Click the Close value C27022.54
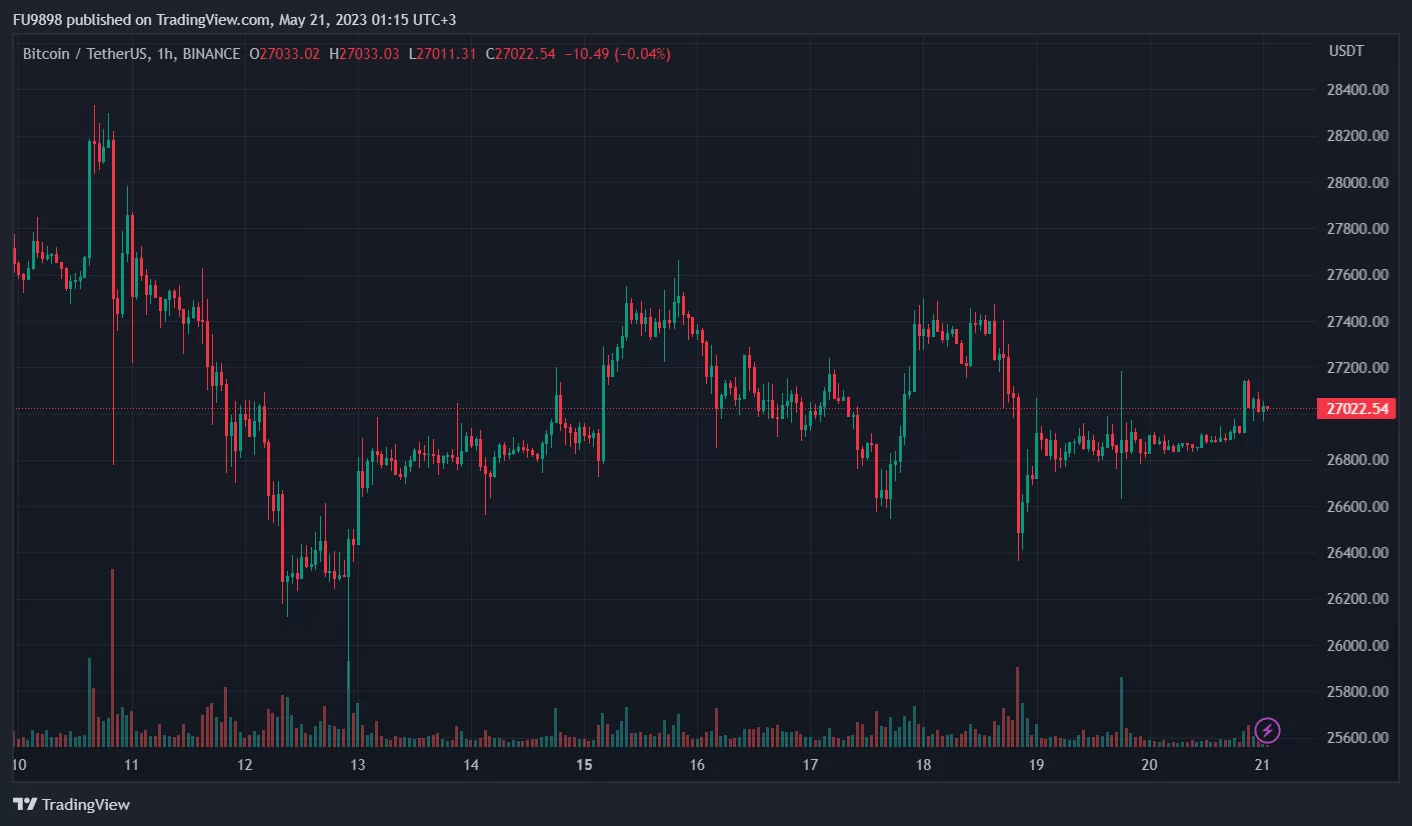This screenshot has height=826, width=1412. coord(520,54)
